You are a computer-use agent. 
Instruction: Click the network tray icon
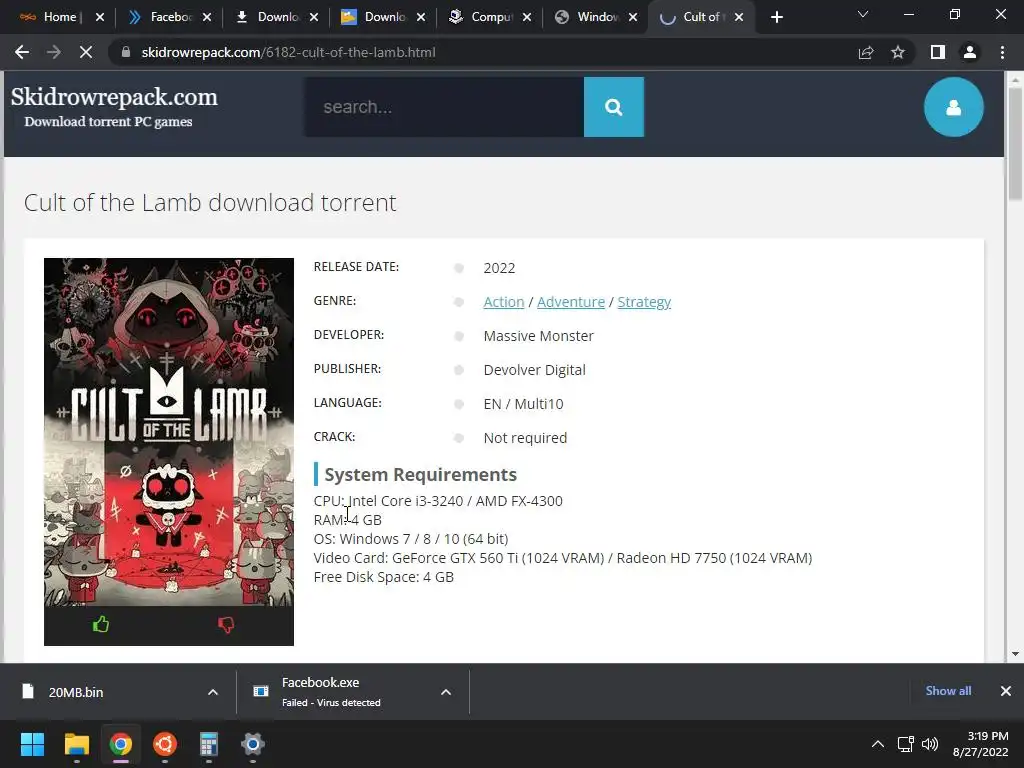(x=905, y=744)
